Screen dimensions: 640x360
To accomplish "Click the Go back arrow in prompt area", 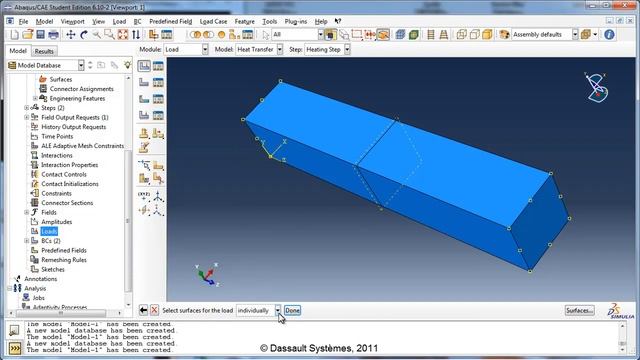I will (x=143, y=310).
